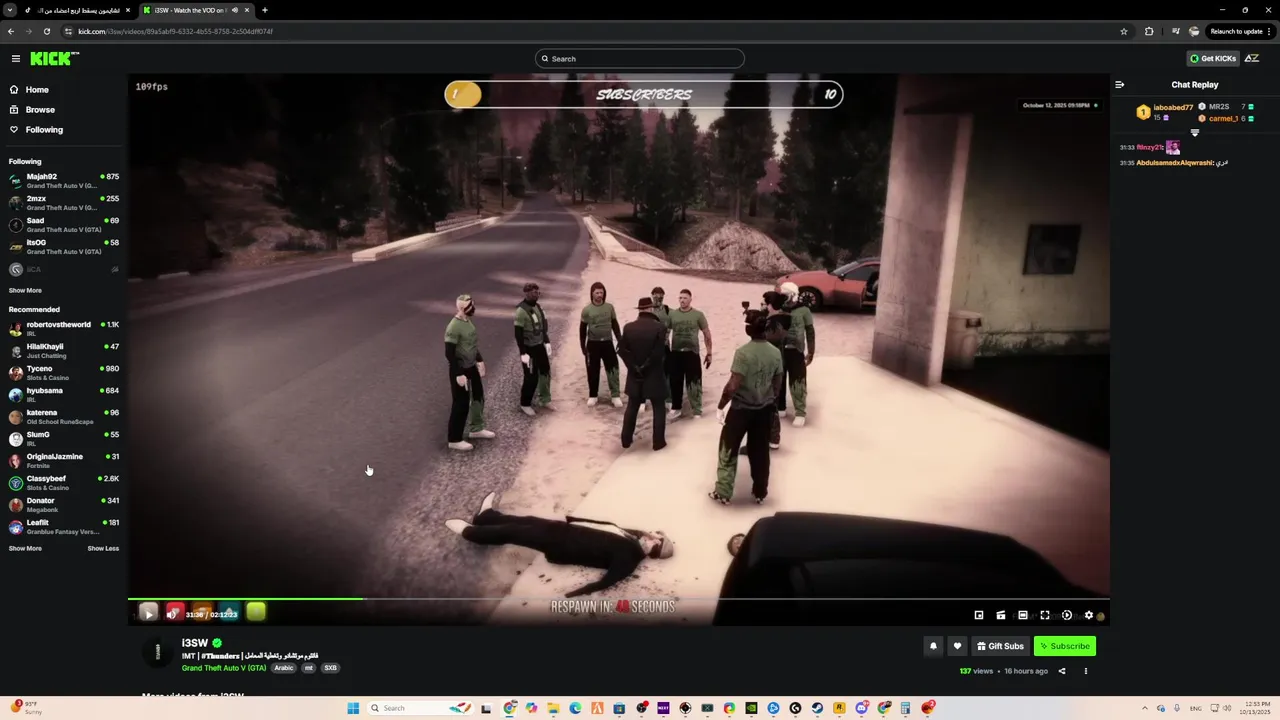
Task: Open mini player picture-in-picture
Action: (x=979, y=615)
